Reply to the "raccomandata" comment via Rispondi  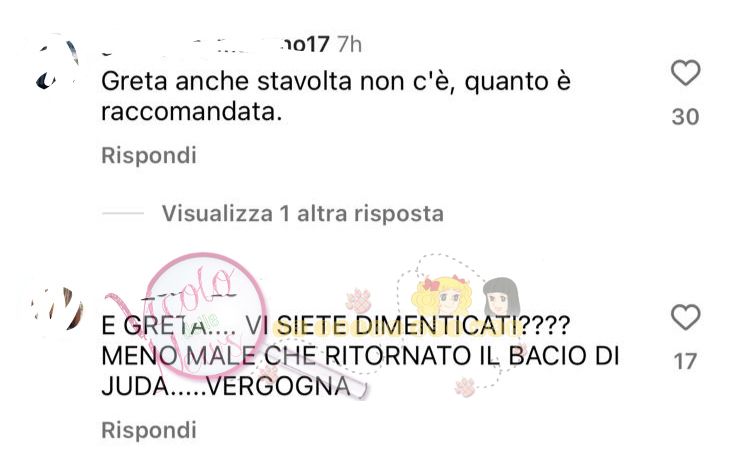click(x=149, y=155)
